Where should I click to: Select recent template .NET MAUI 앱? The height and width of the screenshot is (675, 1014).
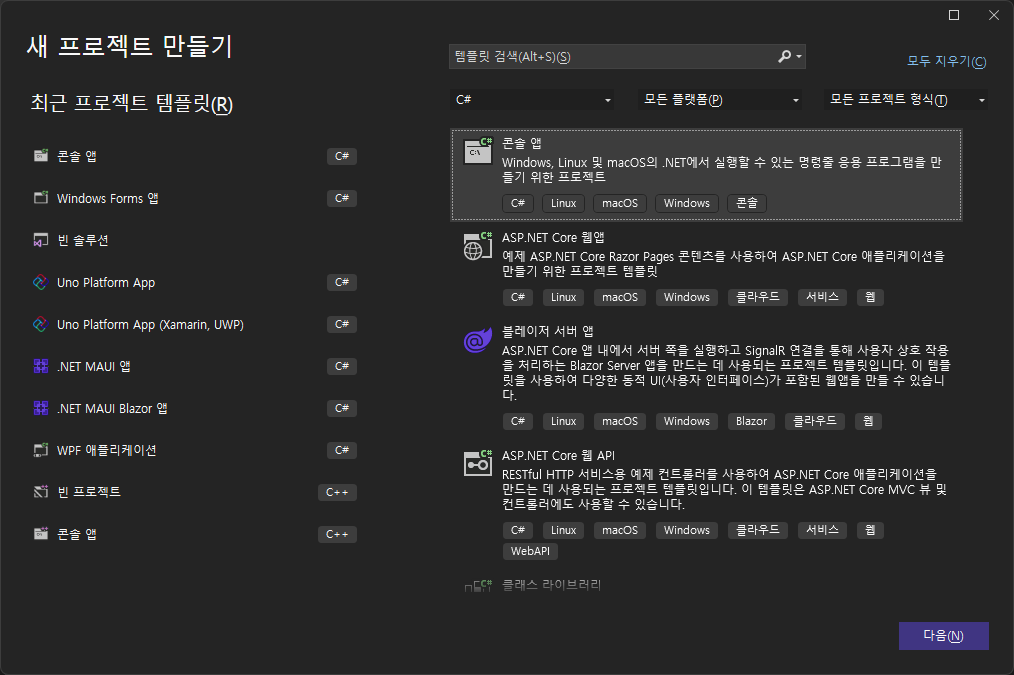(195, 366)
